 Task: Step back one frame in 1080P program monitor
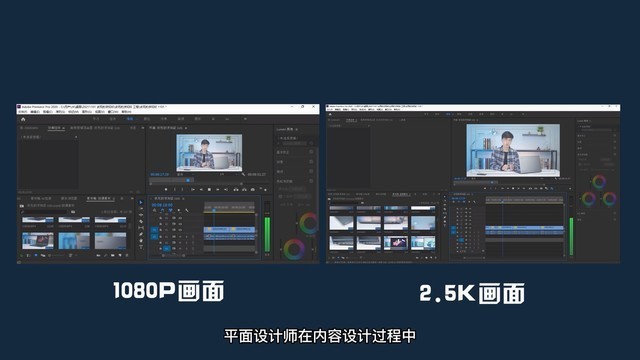pos(201,189)
